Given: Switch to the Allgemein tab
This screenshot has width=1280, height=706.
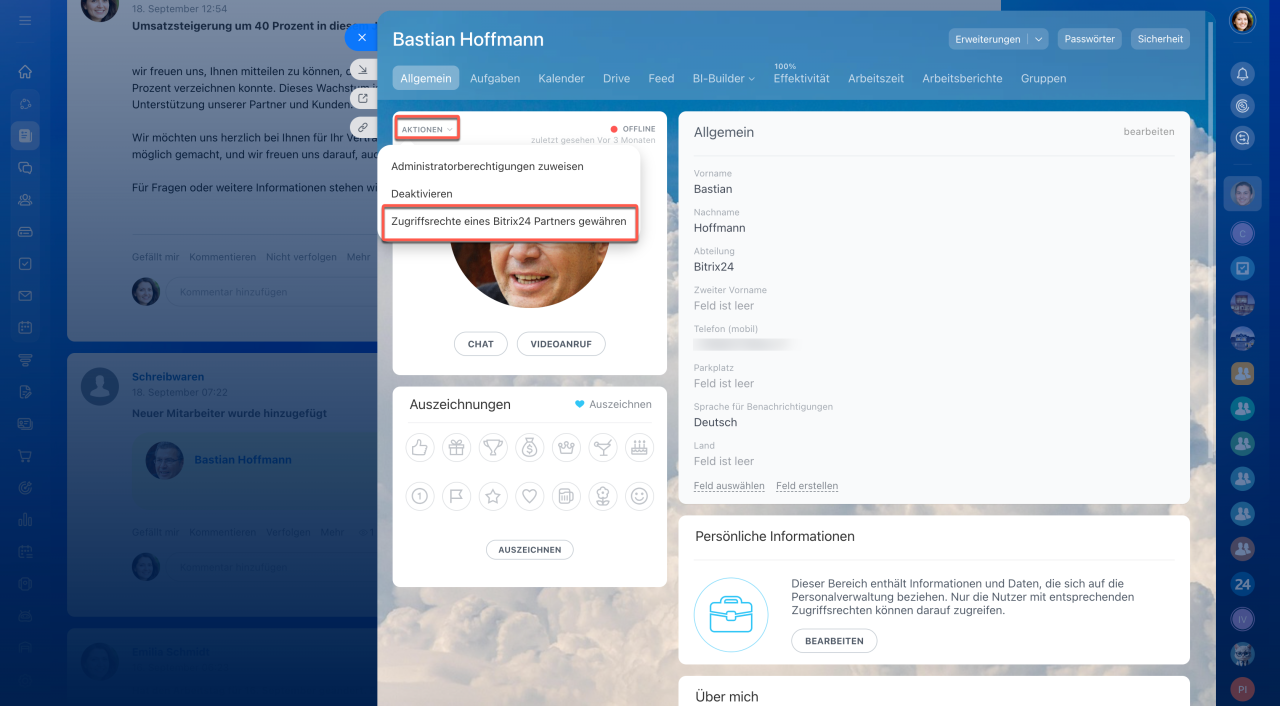Looking at the screenshot, I should 425,78.
